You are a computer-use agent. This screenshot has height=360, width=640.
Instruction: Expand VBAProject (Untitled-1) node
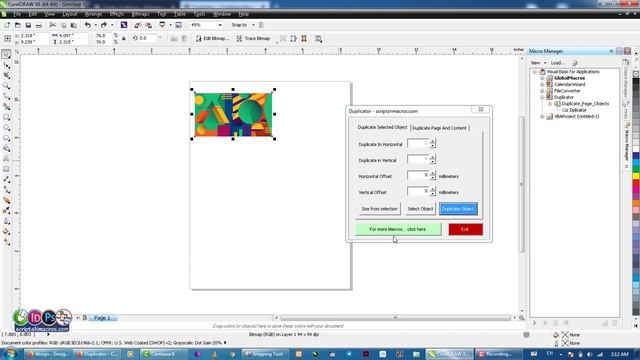pos(542,117)
